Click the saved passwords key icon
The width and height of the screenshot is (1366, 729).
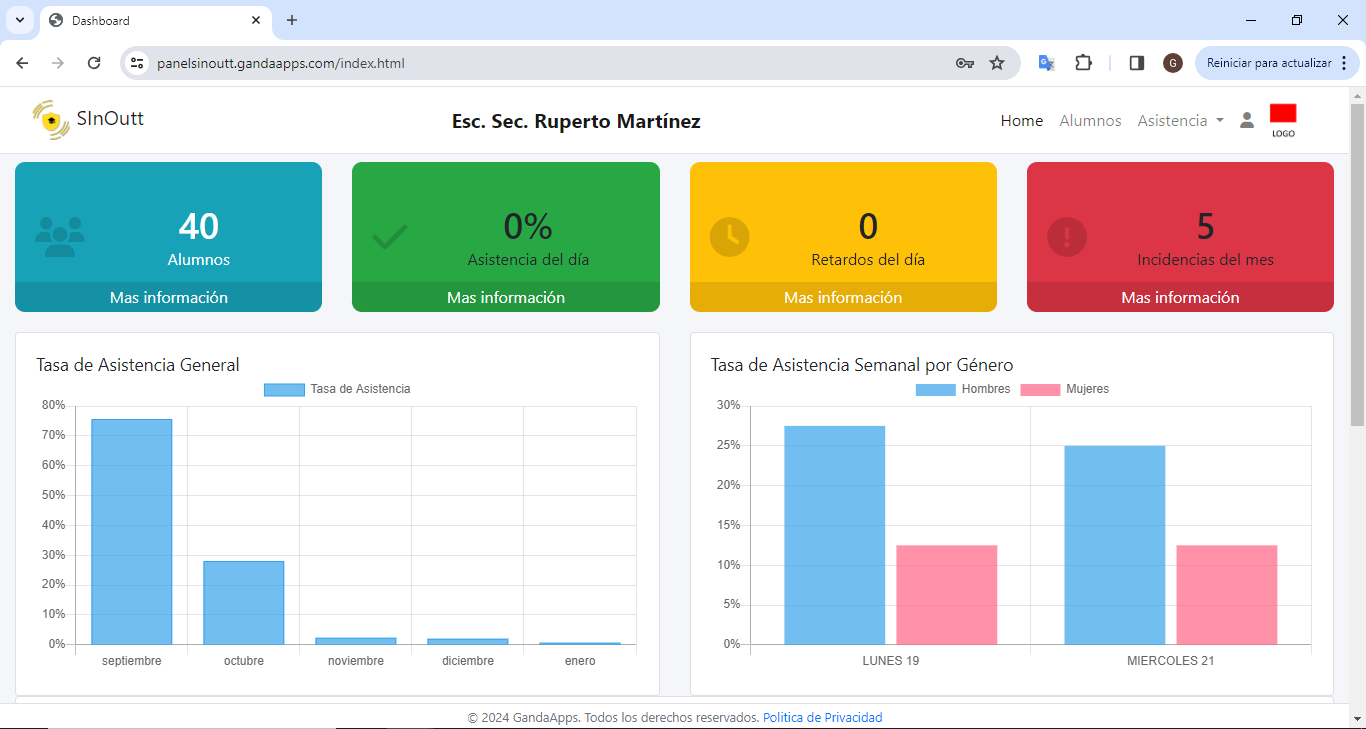click(964, 63)
